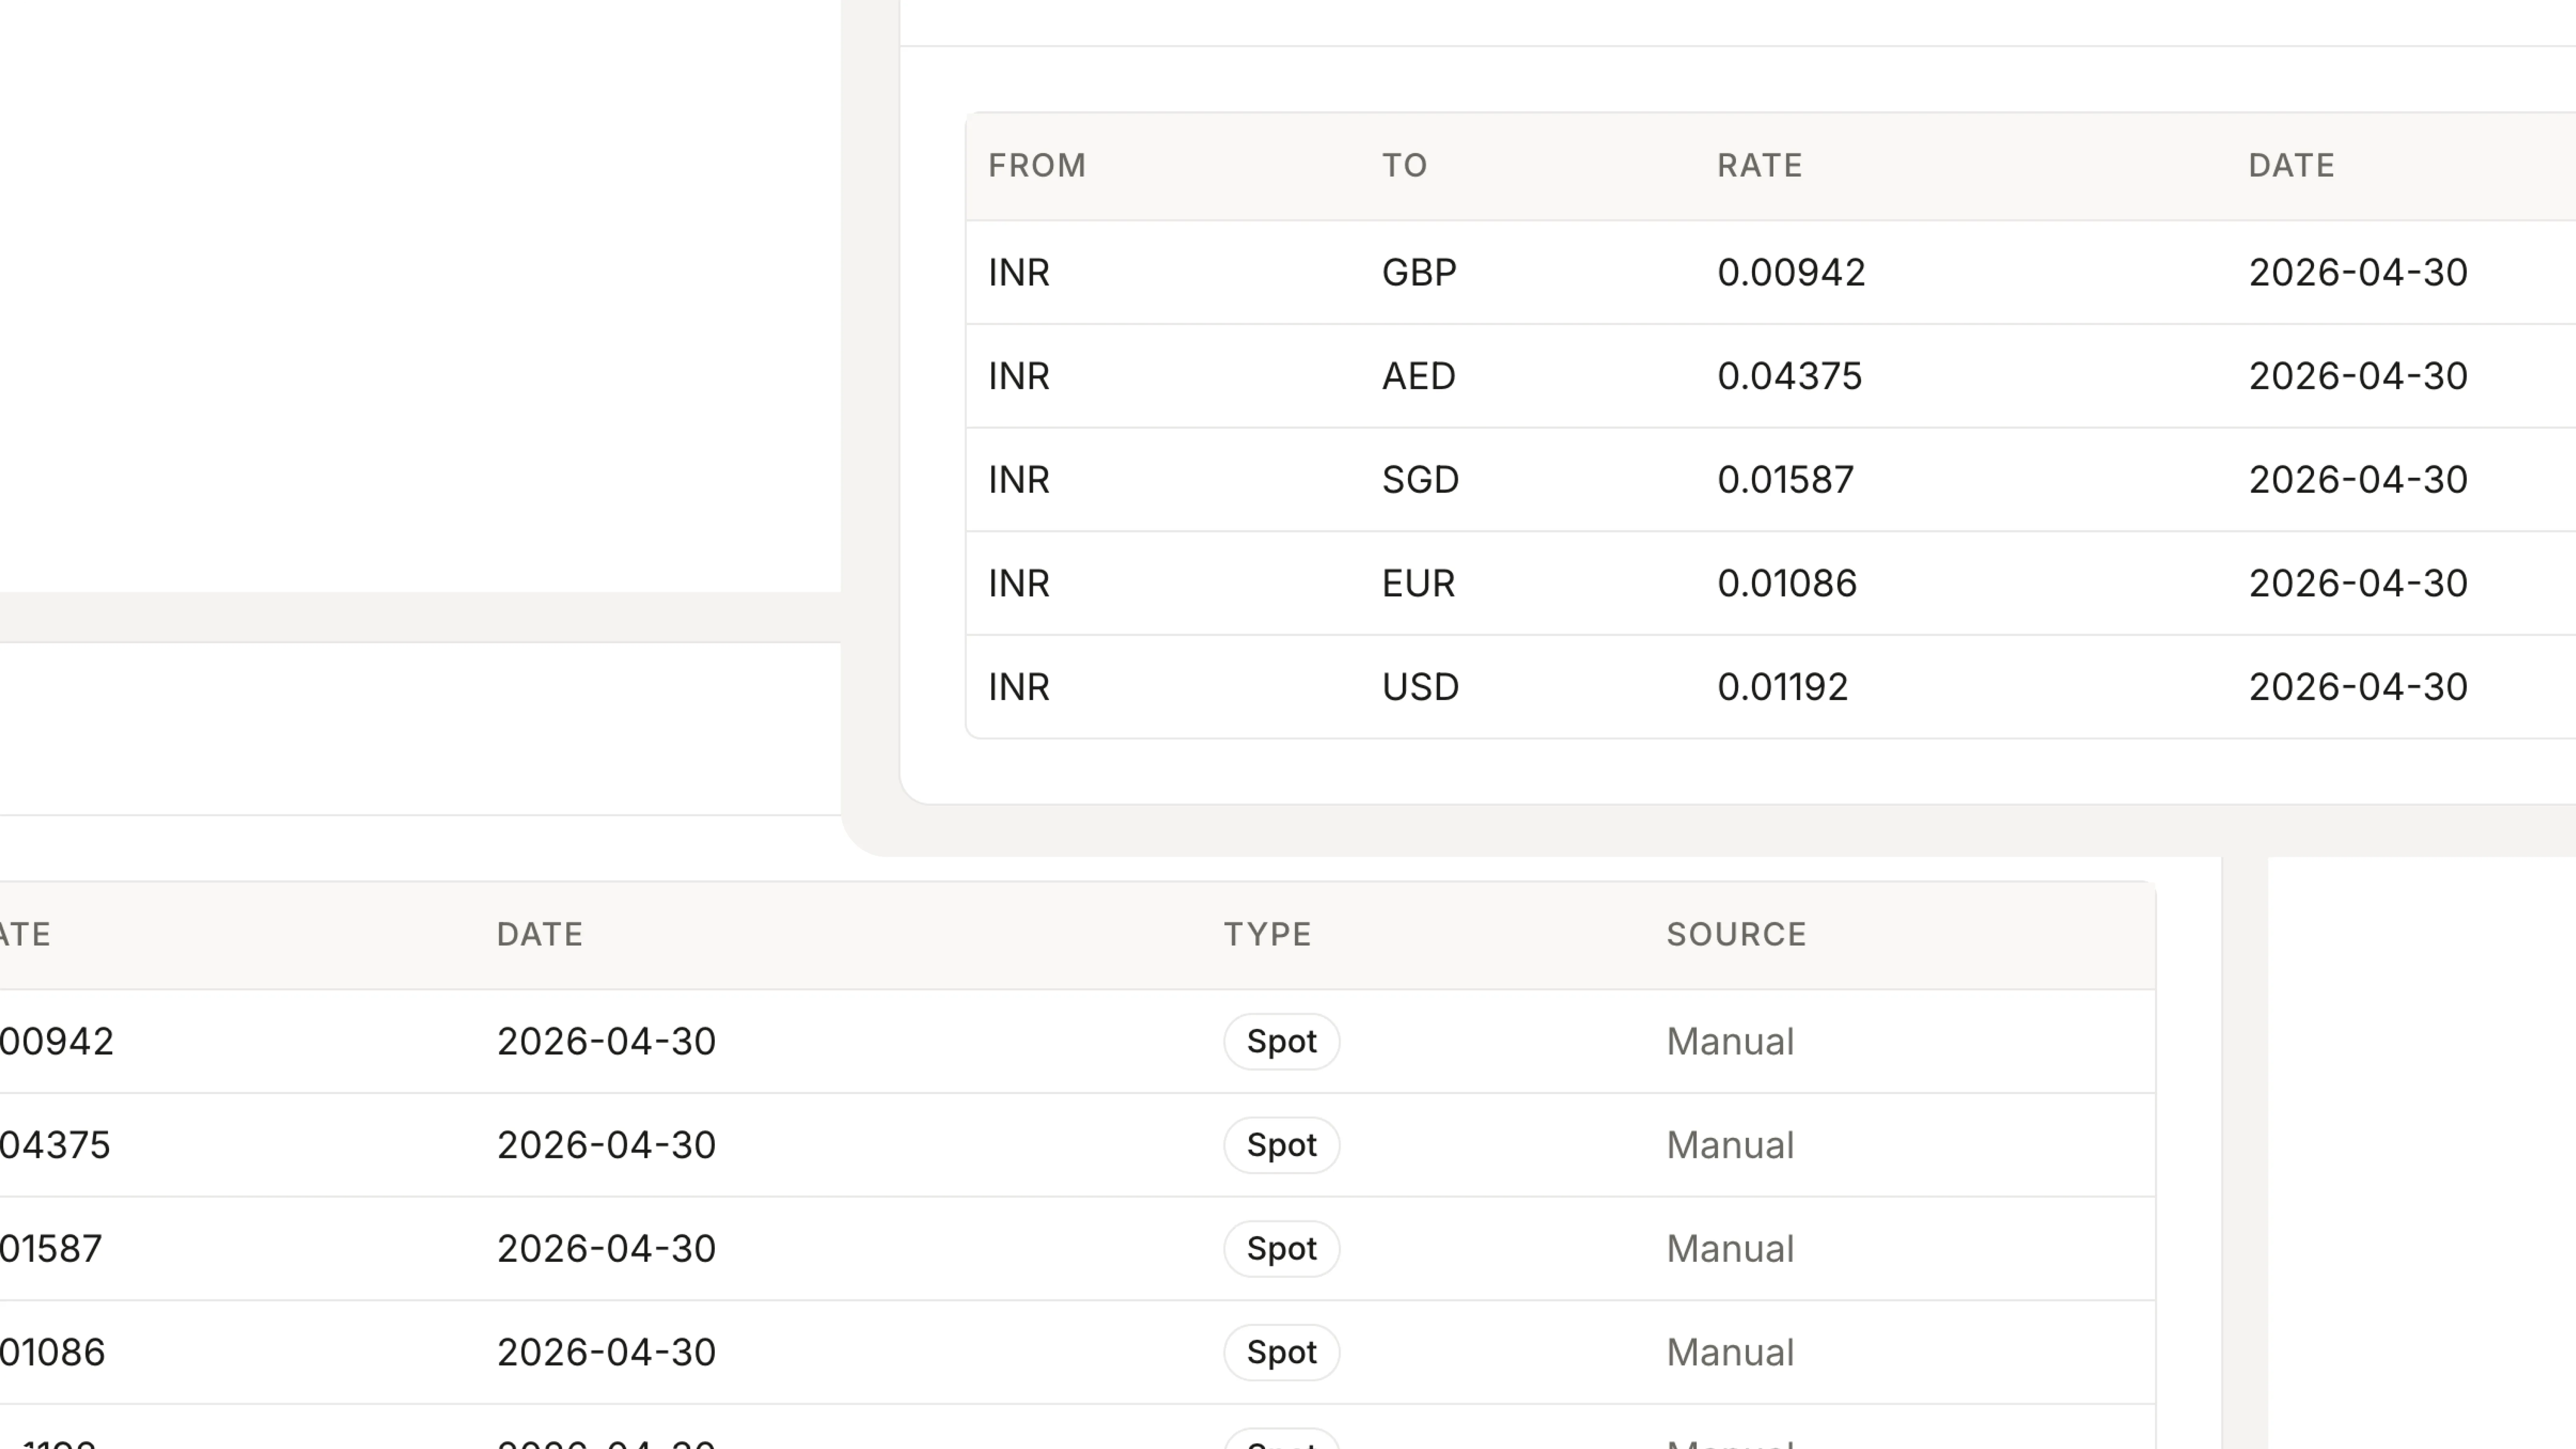Click the date in the Spot row ending 01086
This screenshot has width=2576, height=1449.
tap(606, 1352)
